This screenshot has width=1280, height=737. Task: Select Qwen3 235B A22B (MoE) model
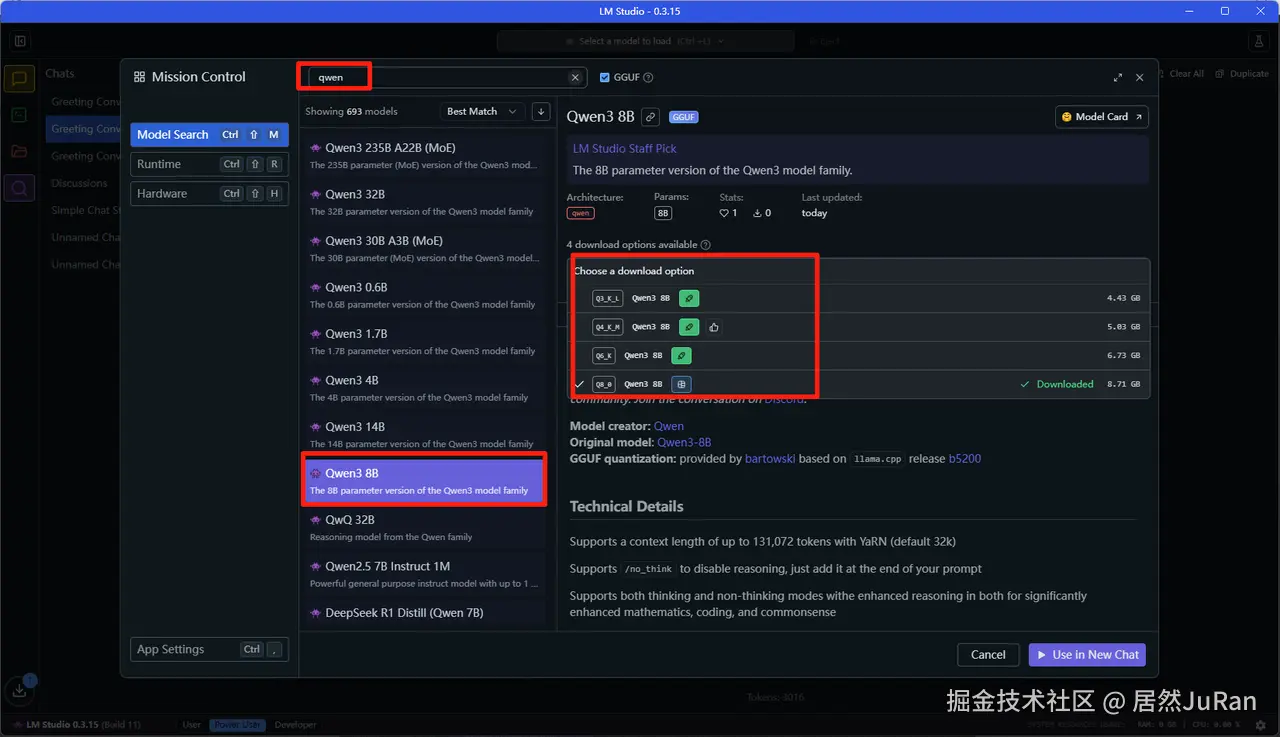coord(426,156)
